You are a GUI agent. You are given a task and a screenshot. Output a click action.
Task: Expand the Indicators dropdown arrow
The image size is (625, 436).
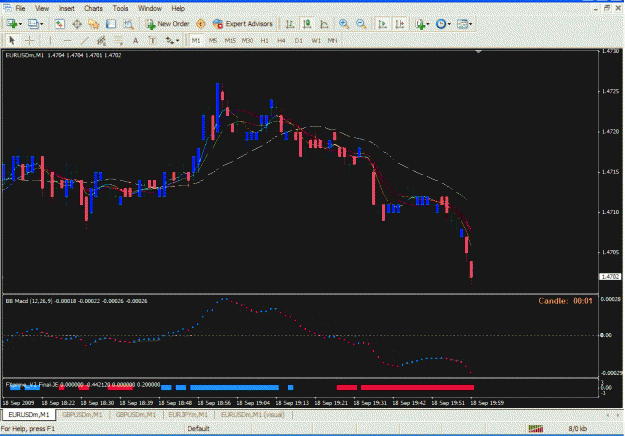428,24
